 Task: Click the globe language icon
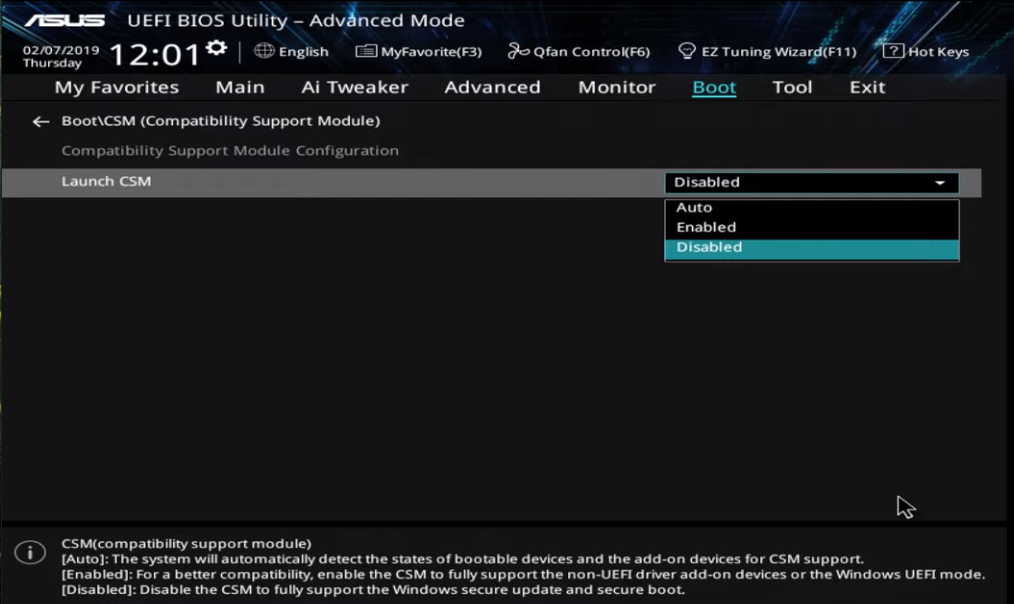coord(264,50)
